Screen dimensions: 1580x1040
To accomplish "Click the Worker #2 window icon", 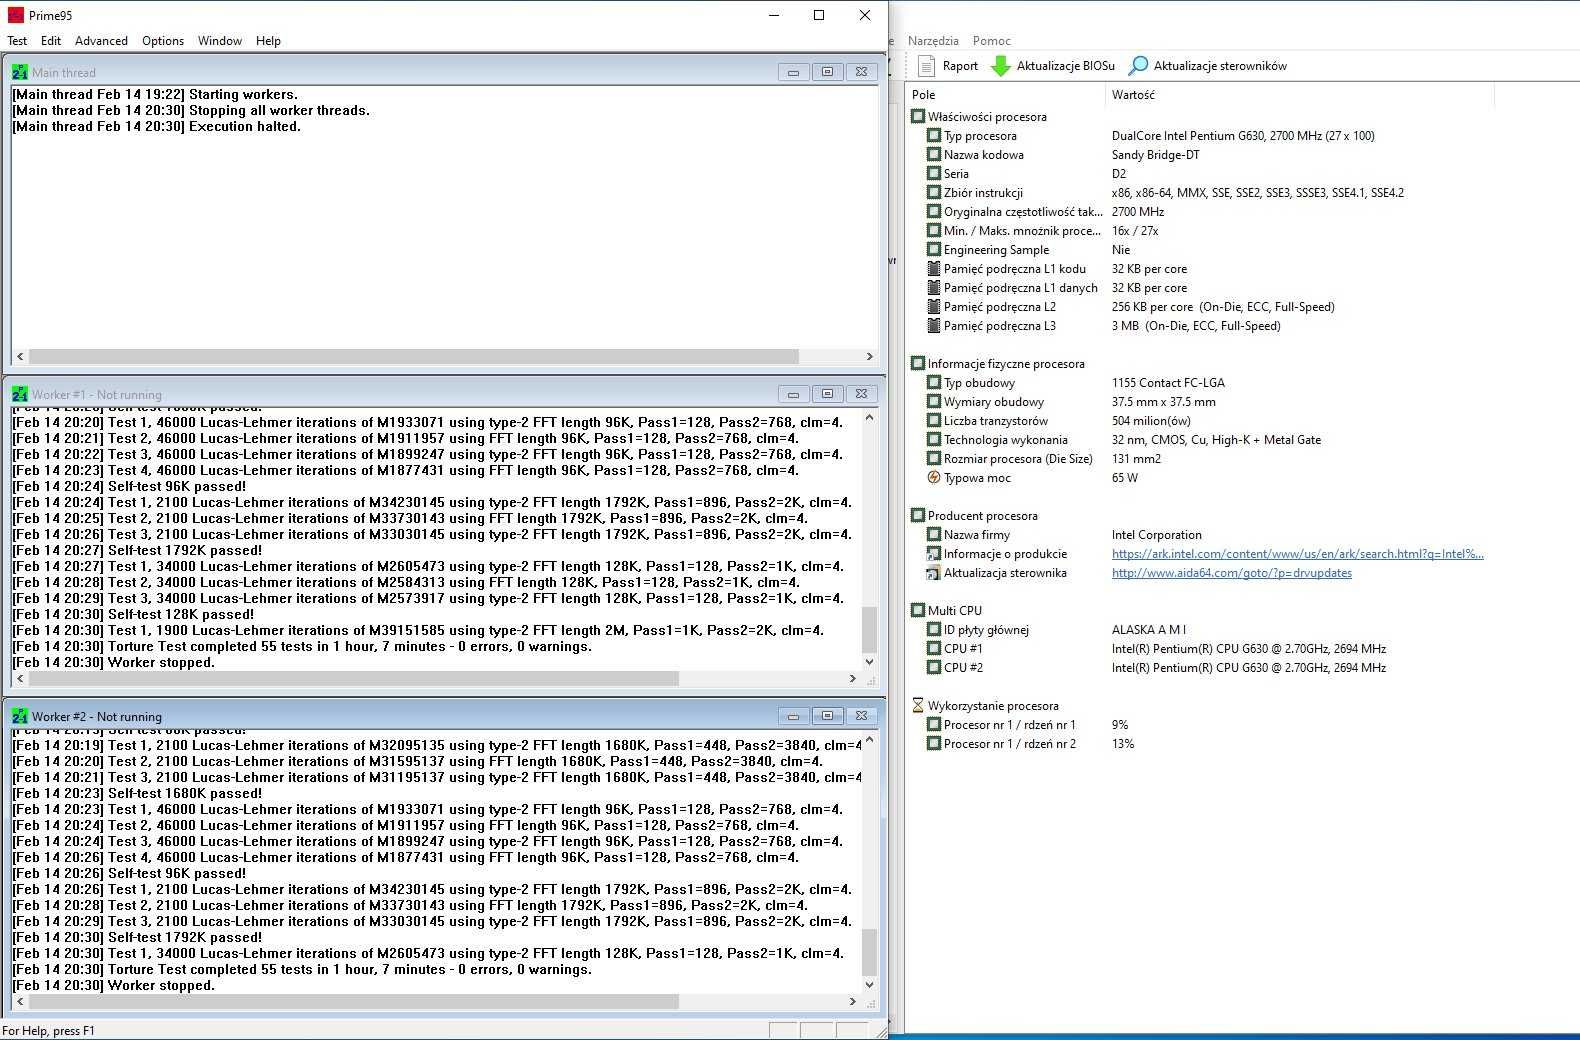I will [x=19, y=716].
